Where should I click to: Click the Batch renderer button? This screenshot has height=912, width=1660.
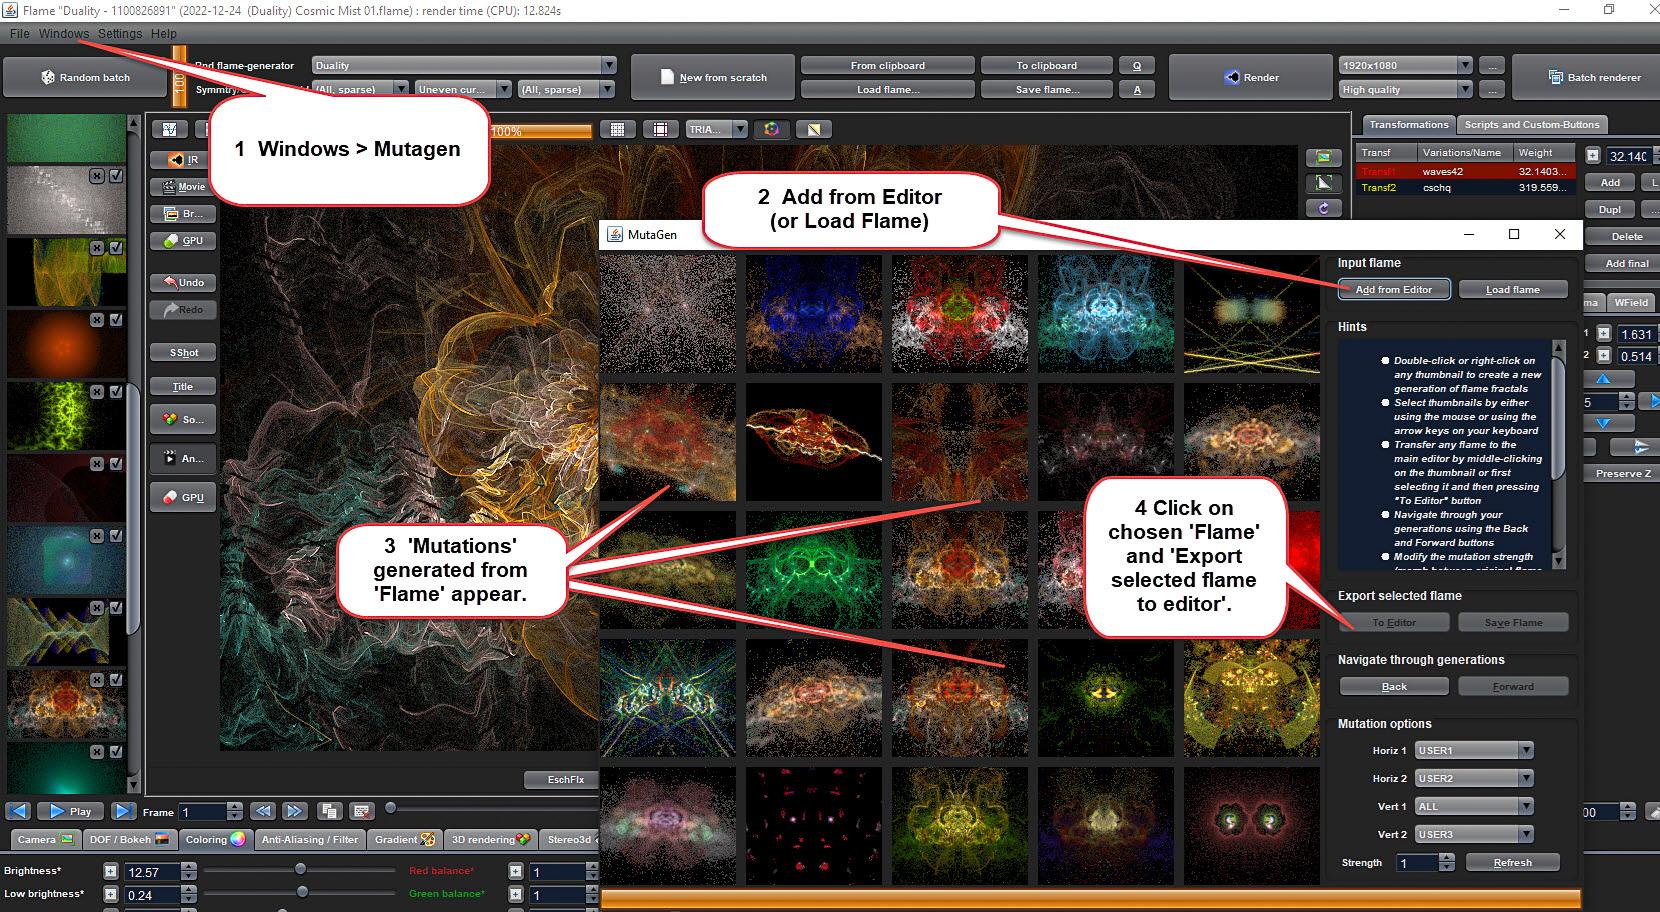point(1594,77)
